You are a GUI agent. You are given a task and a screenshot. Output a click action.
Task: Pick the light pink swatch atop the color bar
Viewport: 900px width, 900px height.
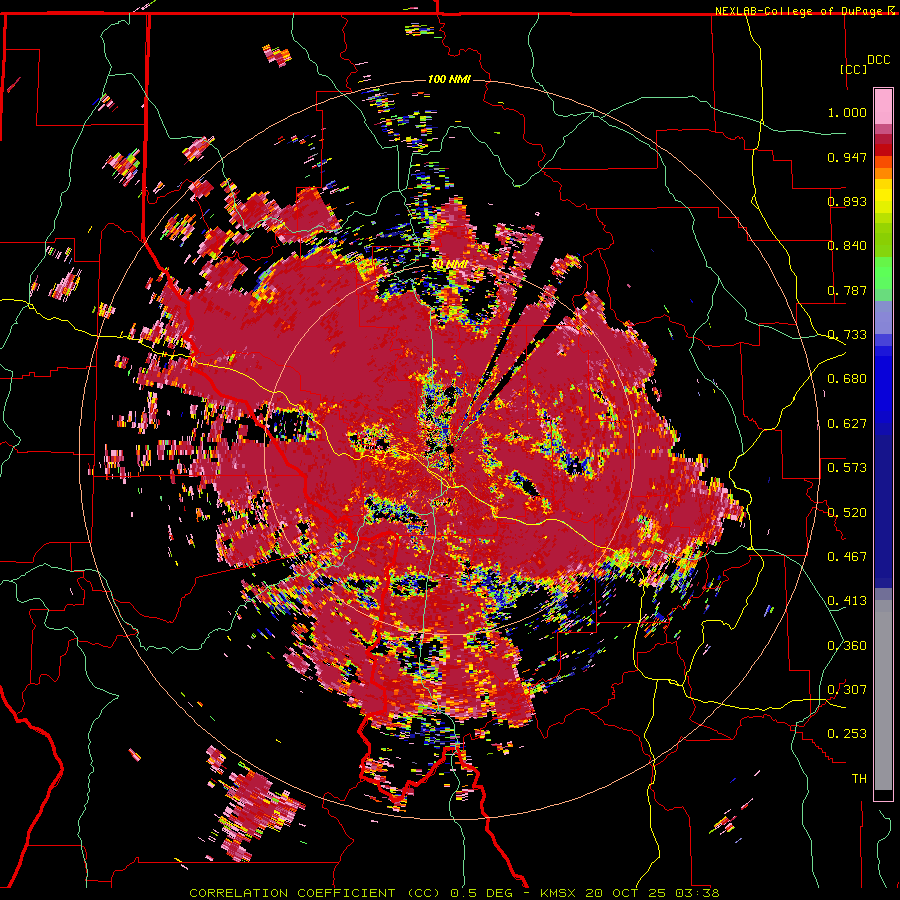883,106
